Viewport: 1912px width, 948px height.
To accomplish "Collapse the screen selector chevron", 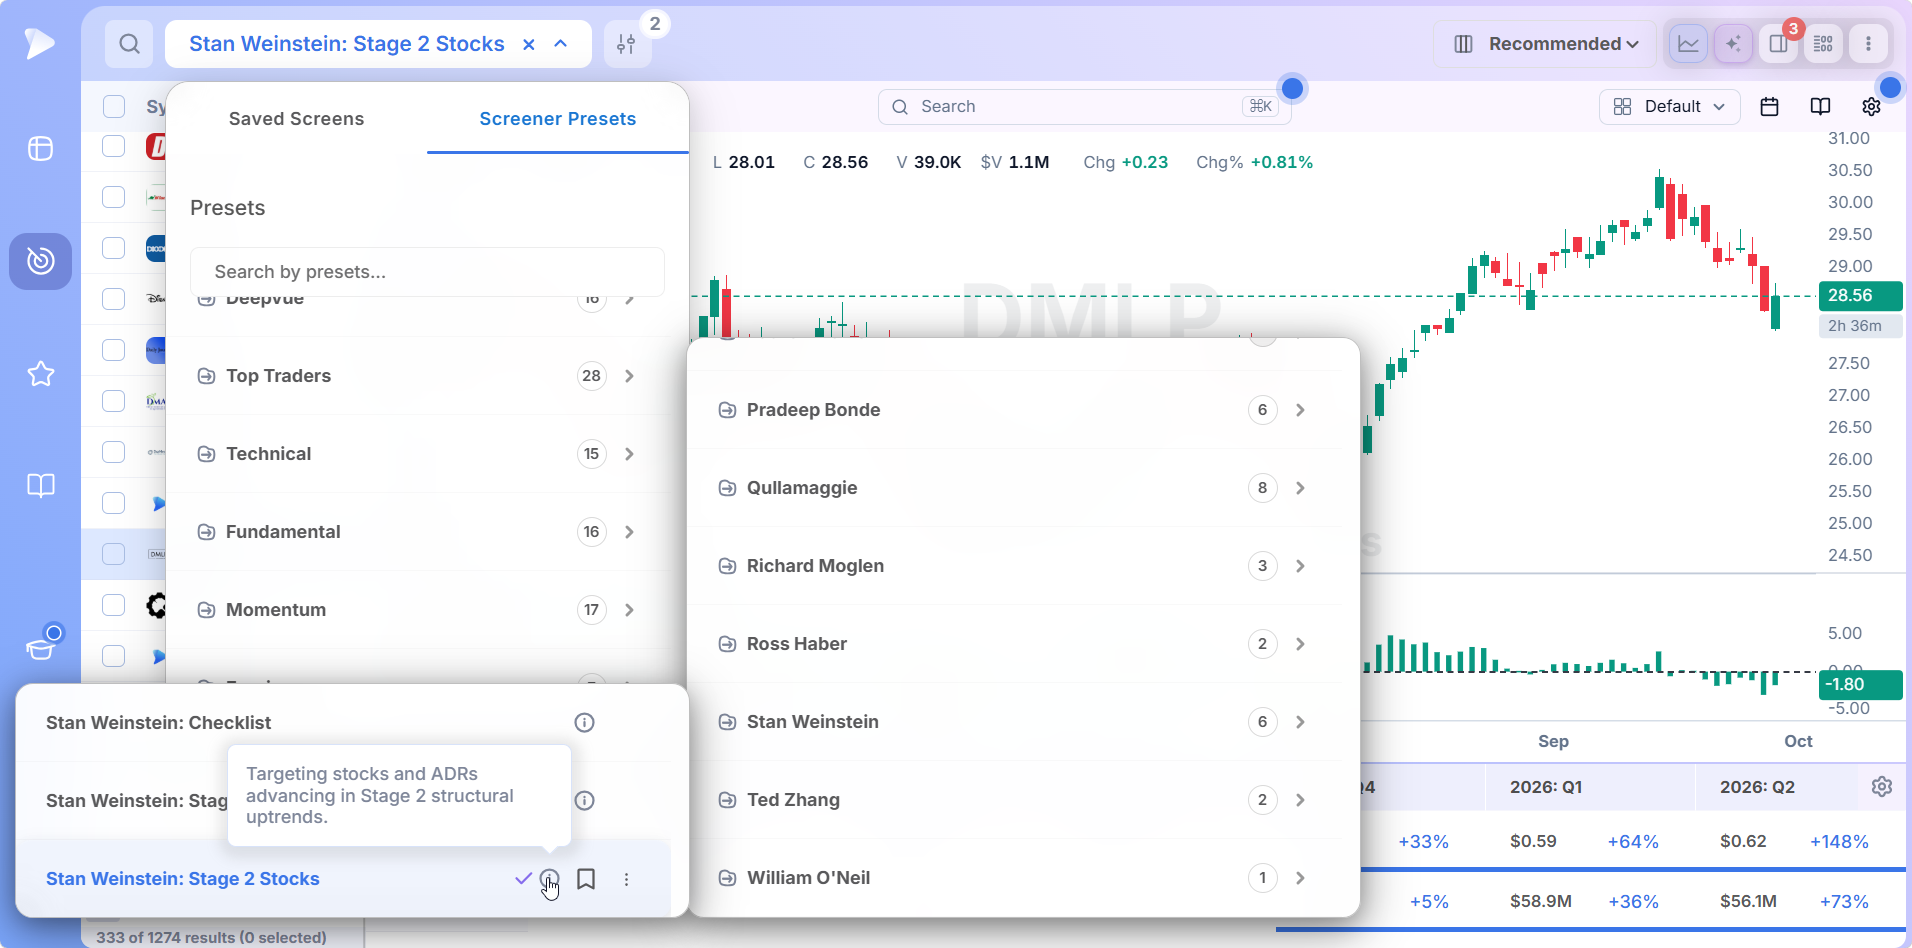I will (561, 44).
